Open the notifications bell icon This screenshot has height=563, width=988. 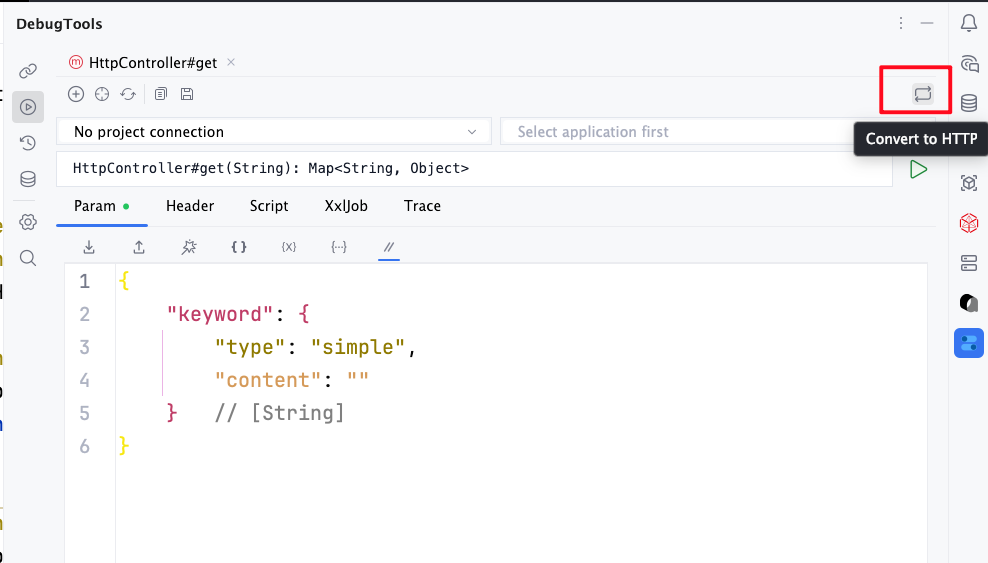(x=969, y=23)
